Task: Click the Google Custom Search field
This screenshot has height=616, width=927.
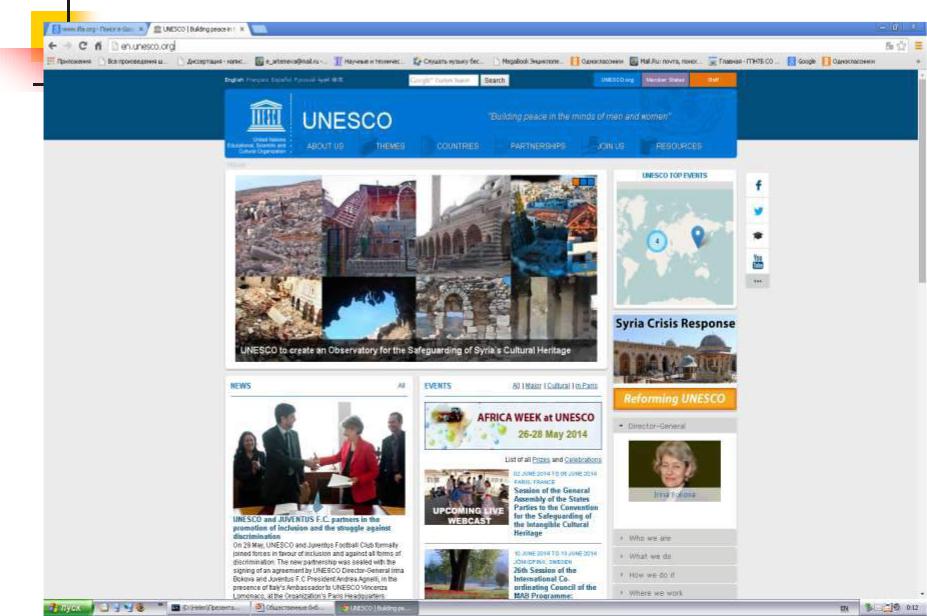Action: [x=443, y=80]
